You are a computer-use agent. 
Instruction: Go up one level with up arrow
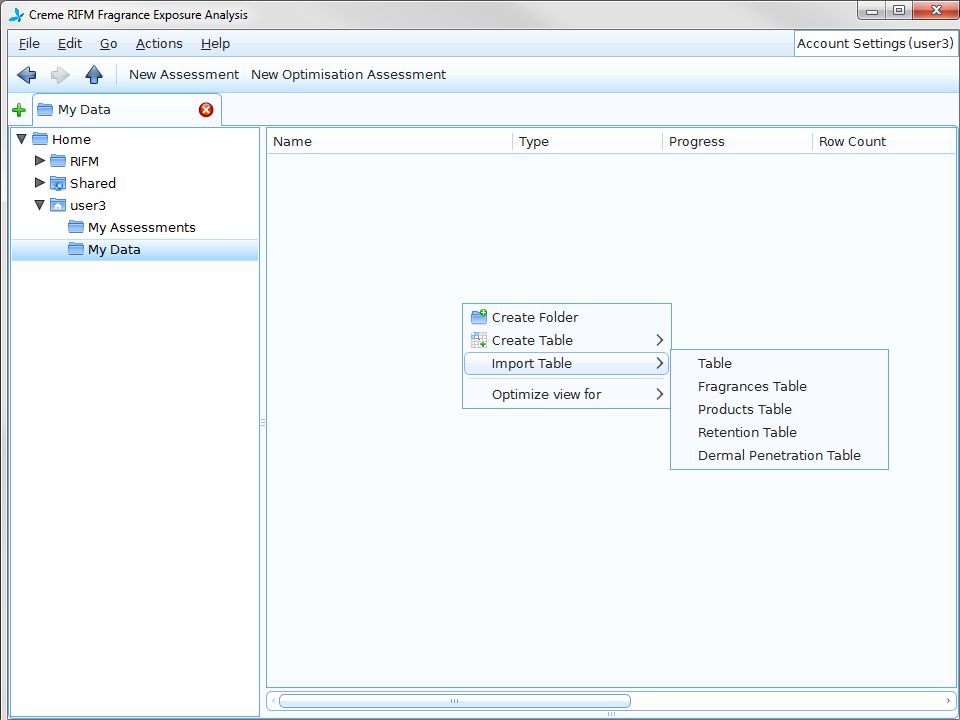[94, 75]
